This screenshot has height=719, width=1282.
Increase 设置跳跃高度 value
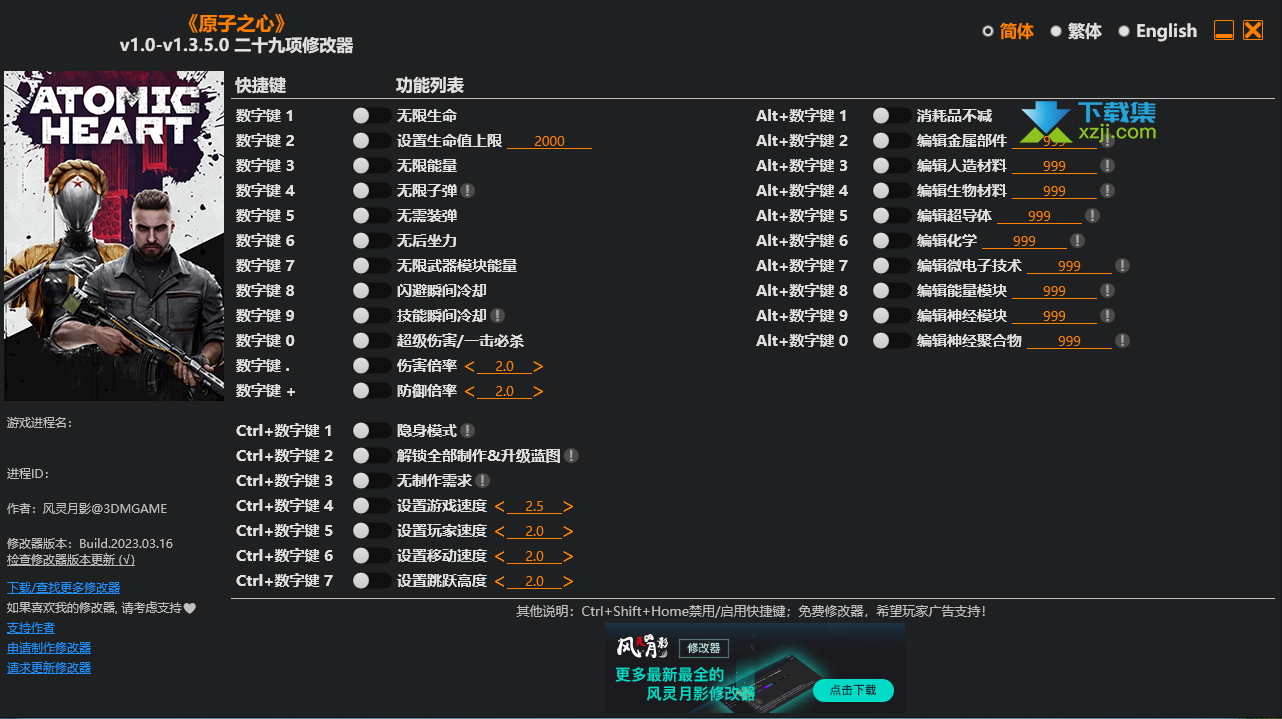click(x=568, y=581)
